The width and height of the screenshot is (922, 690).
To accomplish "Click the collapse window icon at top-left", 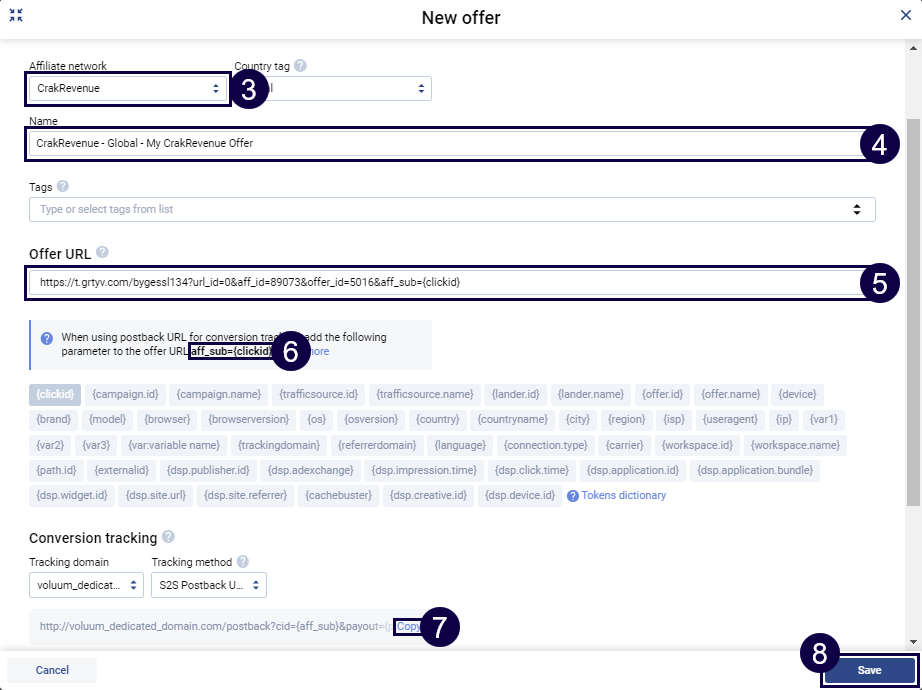I will click(16, 16).
